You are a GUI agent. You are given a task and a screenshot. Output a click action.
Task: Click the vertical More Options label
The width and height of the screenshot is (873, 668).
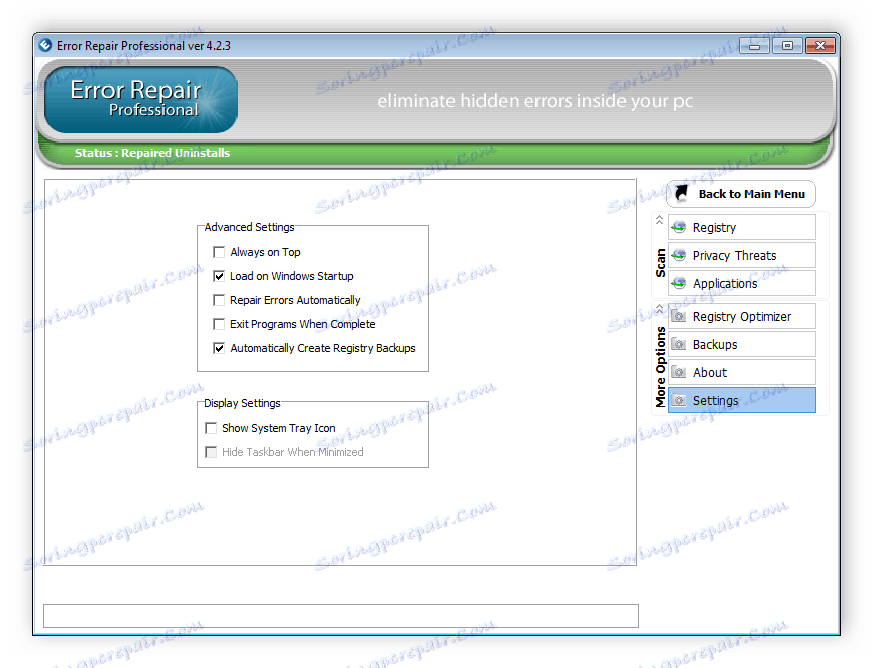pos(660,366)
